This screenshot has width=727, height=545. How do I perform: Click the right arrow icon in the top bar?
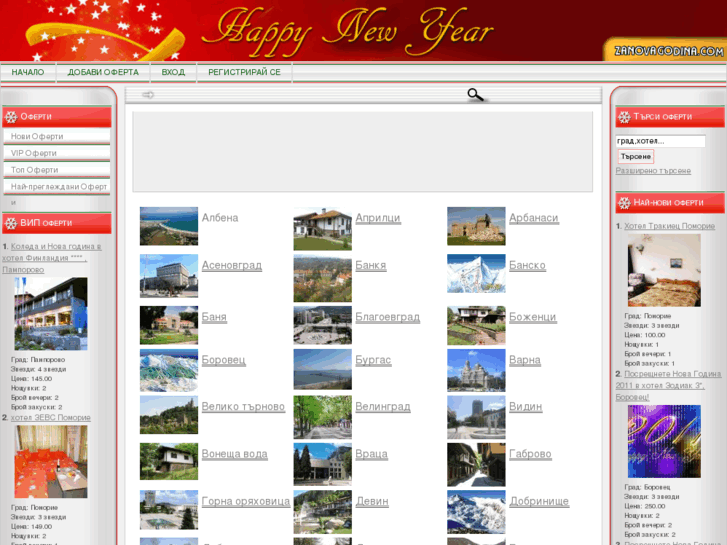(148, 95)
